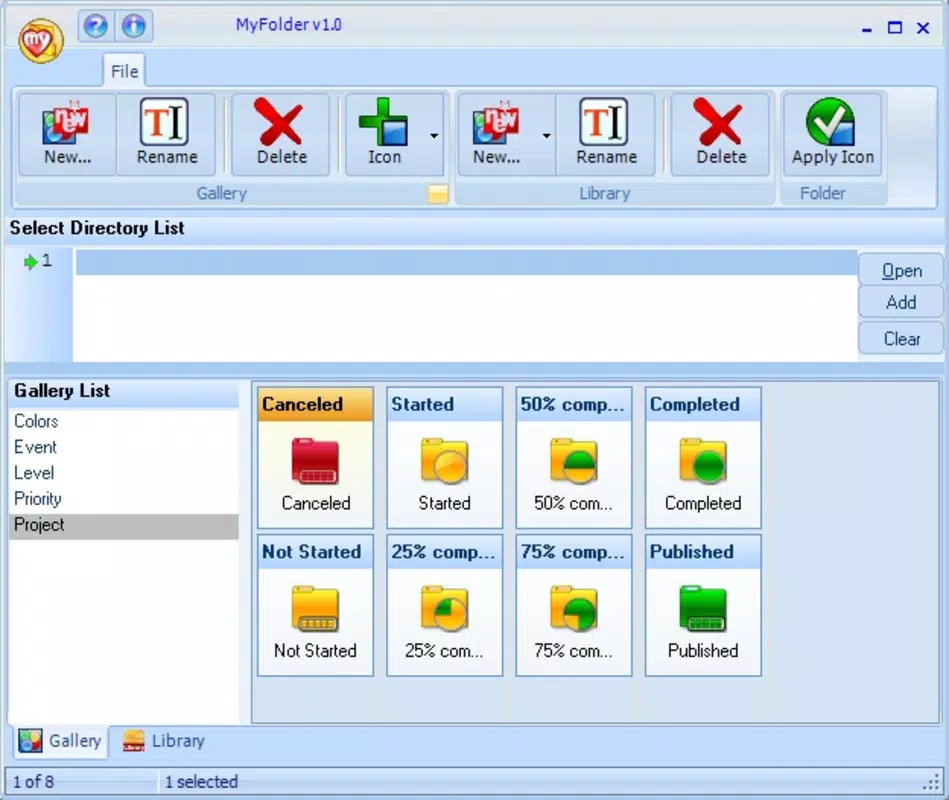This screenshot has width=949, height=800.
Task: Click the '1 of 8' status entry
Action: coord(33,782)
